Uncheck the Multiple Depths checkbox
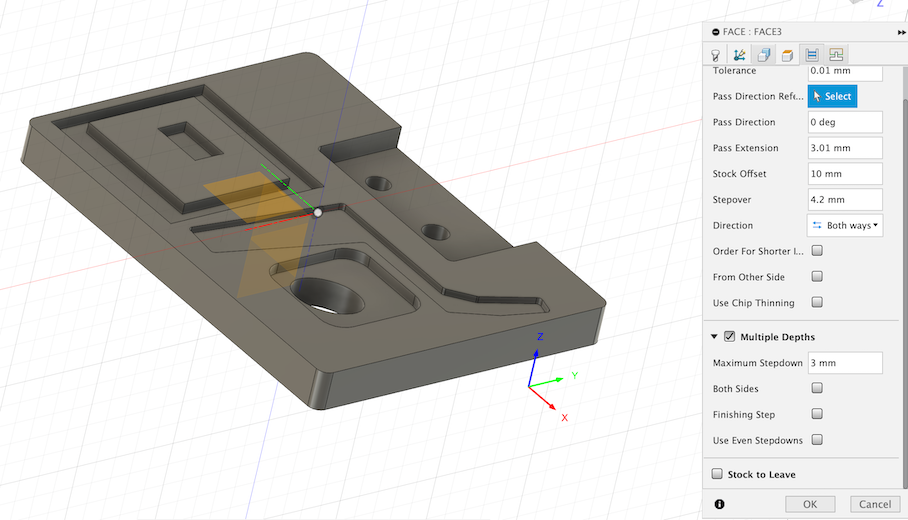908x520 pixels. click(730, 336)
